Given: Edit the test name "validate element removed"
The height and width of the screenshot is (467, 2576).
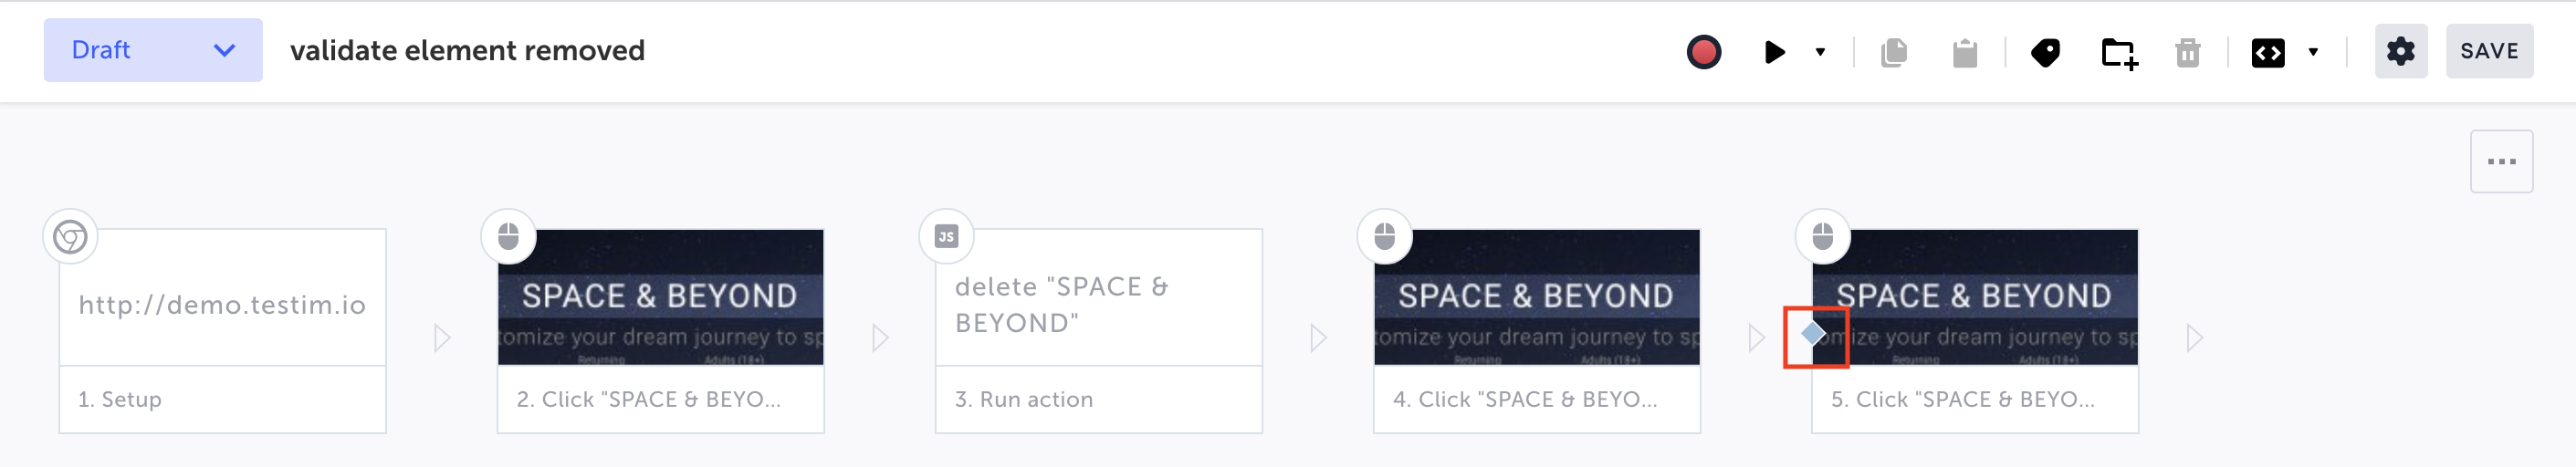Looking at the screenshot, I should pos(467,50).
